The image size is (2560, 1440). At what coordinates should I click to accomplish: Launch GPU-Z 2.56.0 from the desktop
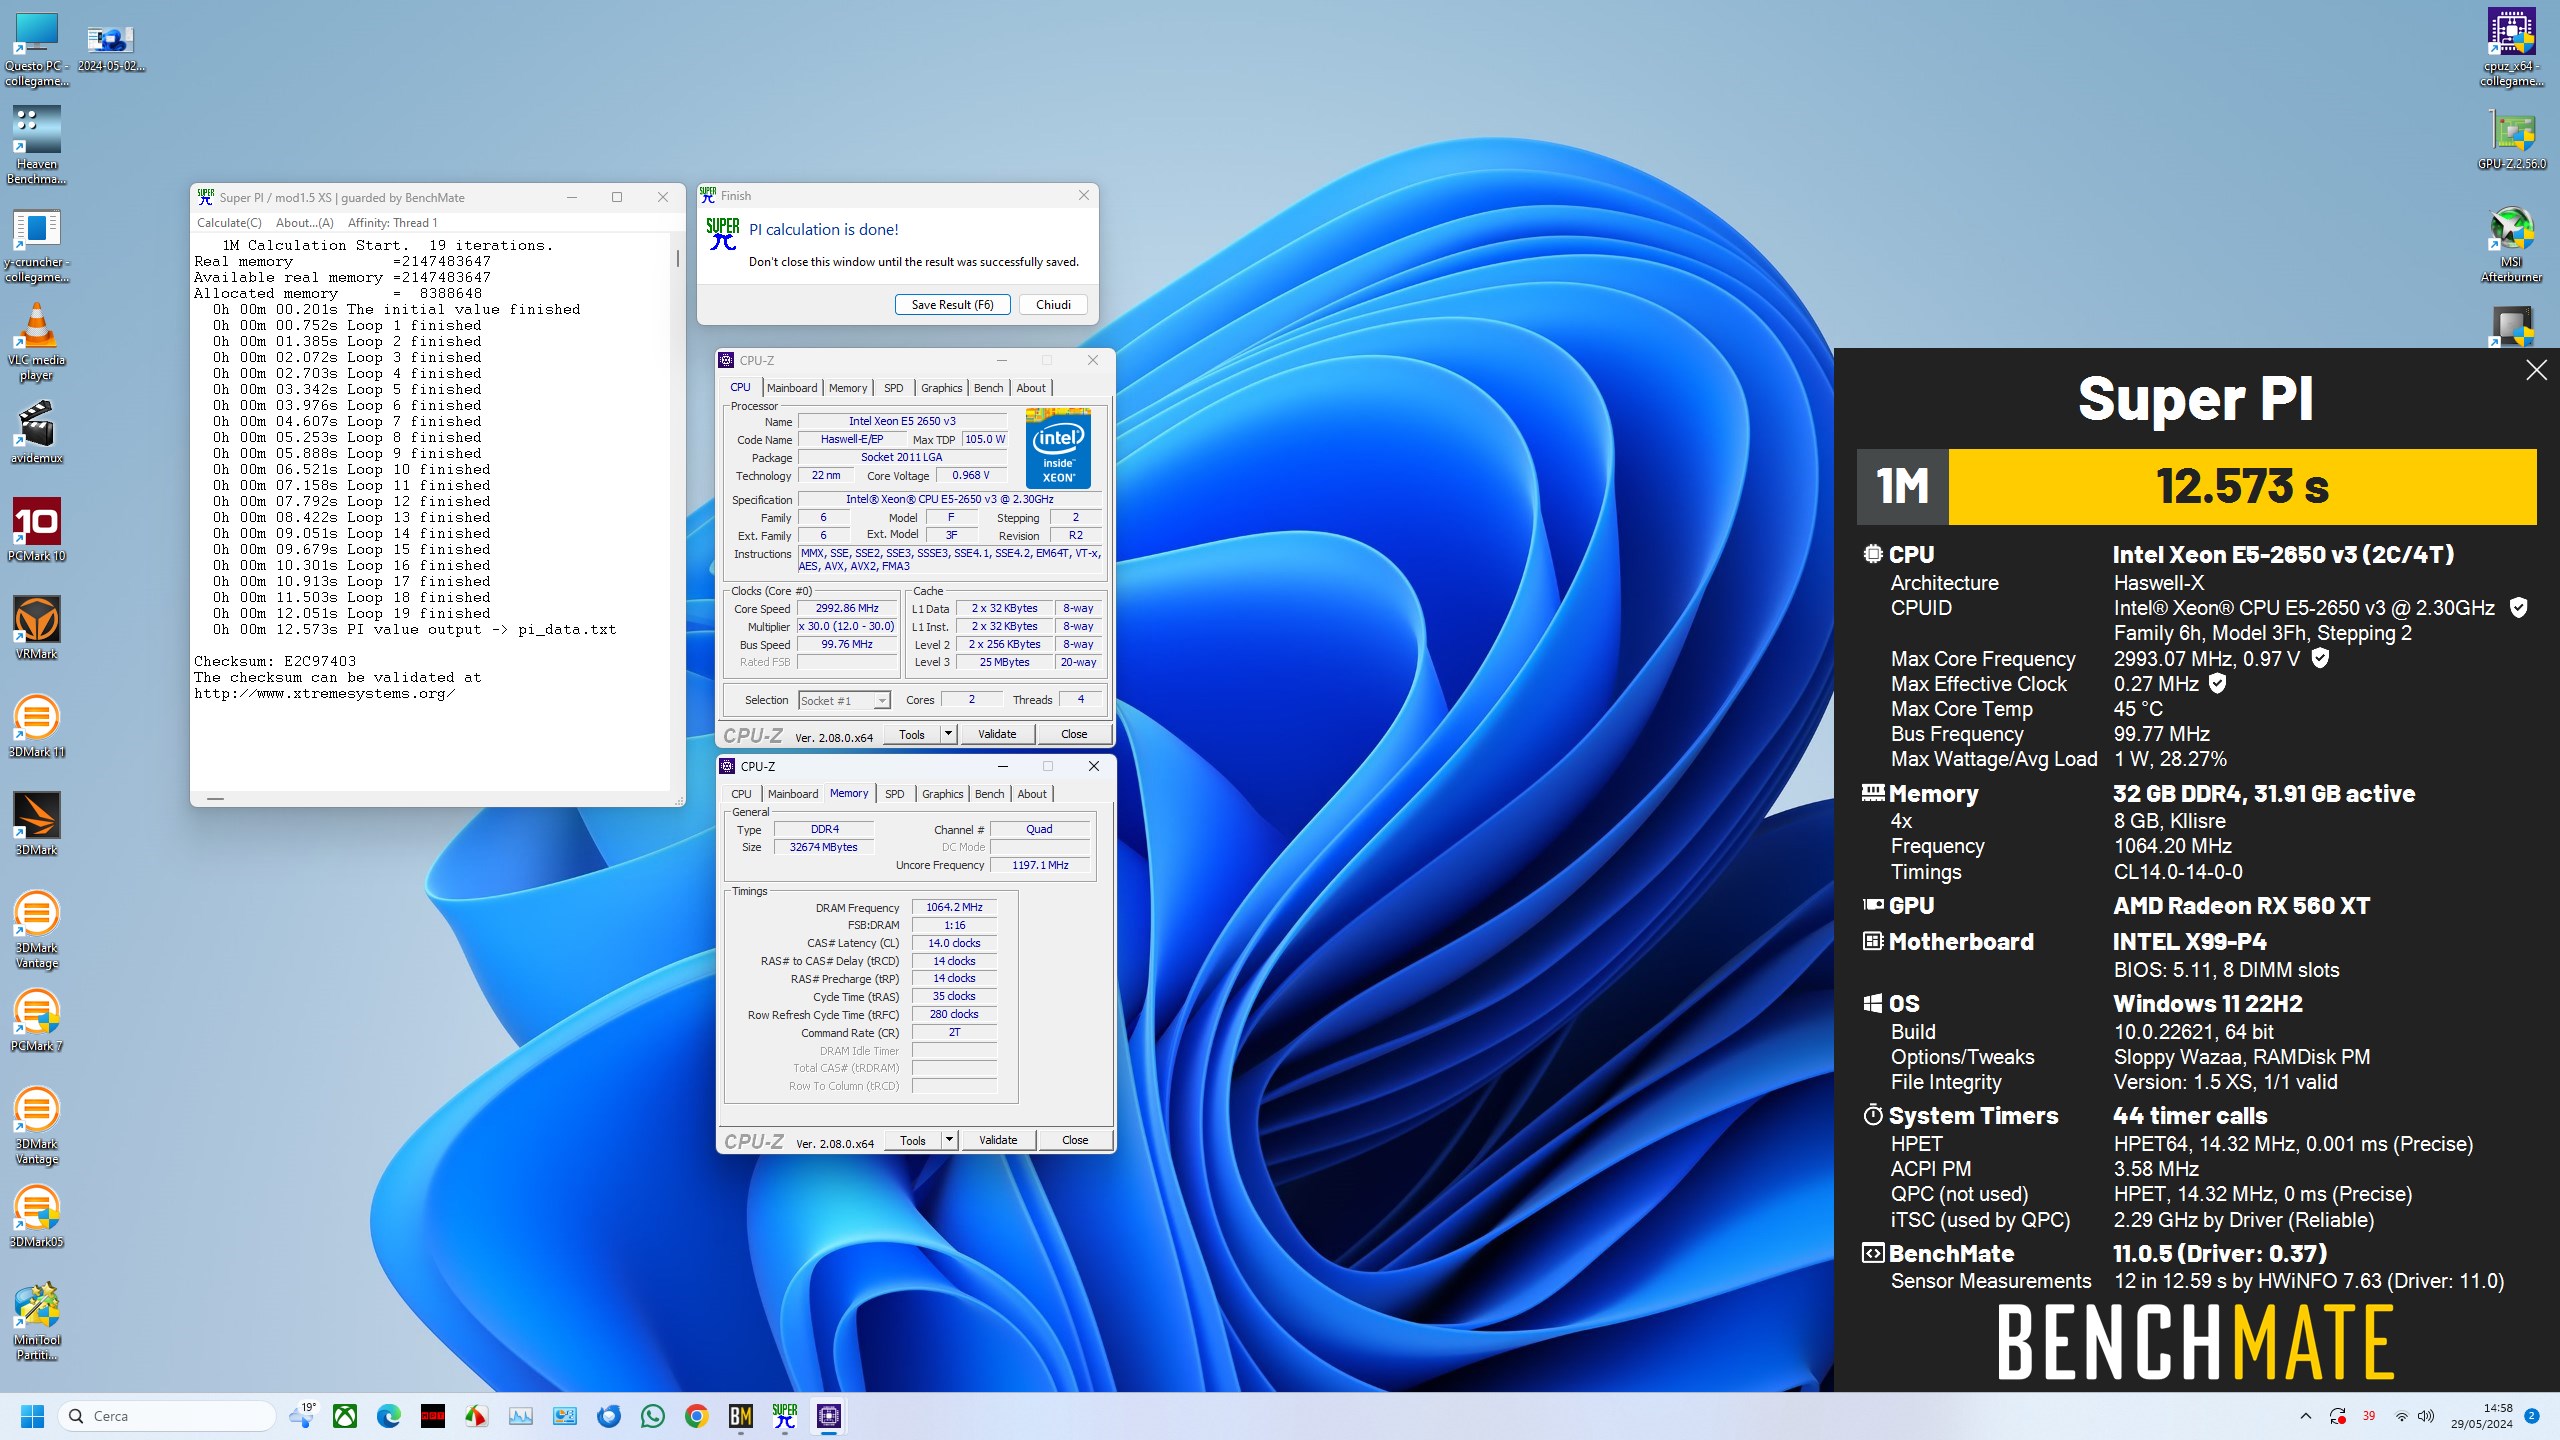2511,141
